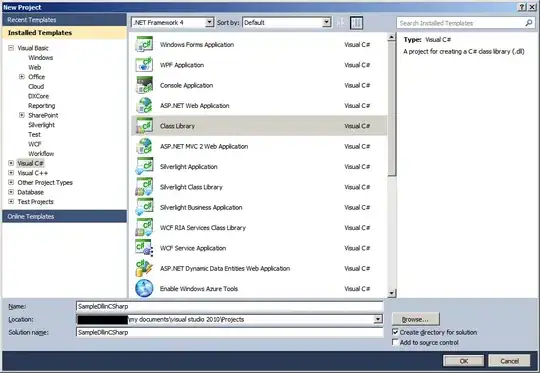Select the Console Application template name
The image size is (540, 373).
[186, 85]
